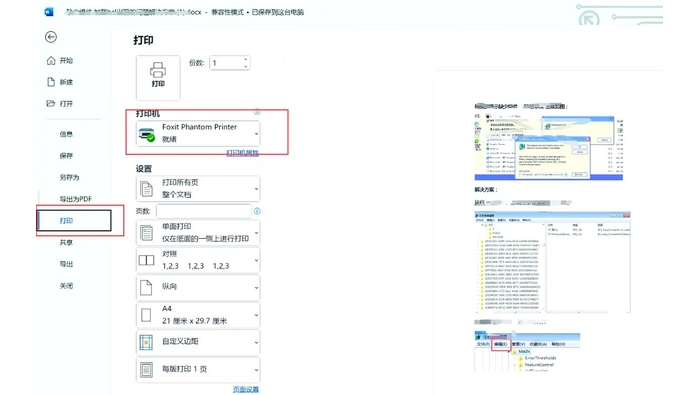Select 导出为PDF option

(x=75, y=199)
